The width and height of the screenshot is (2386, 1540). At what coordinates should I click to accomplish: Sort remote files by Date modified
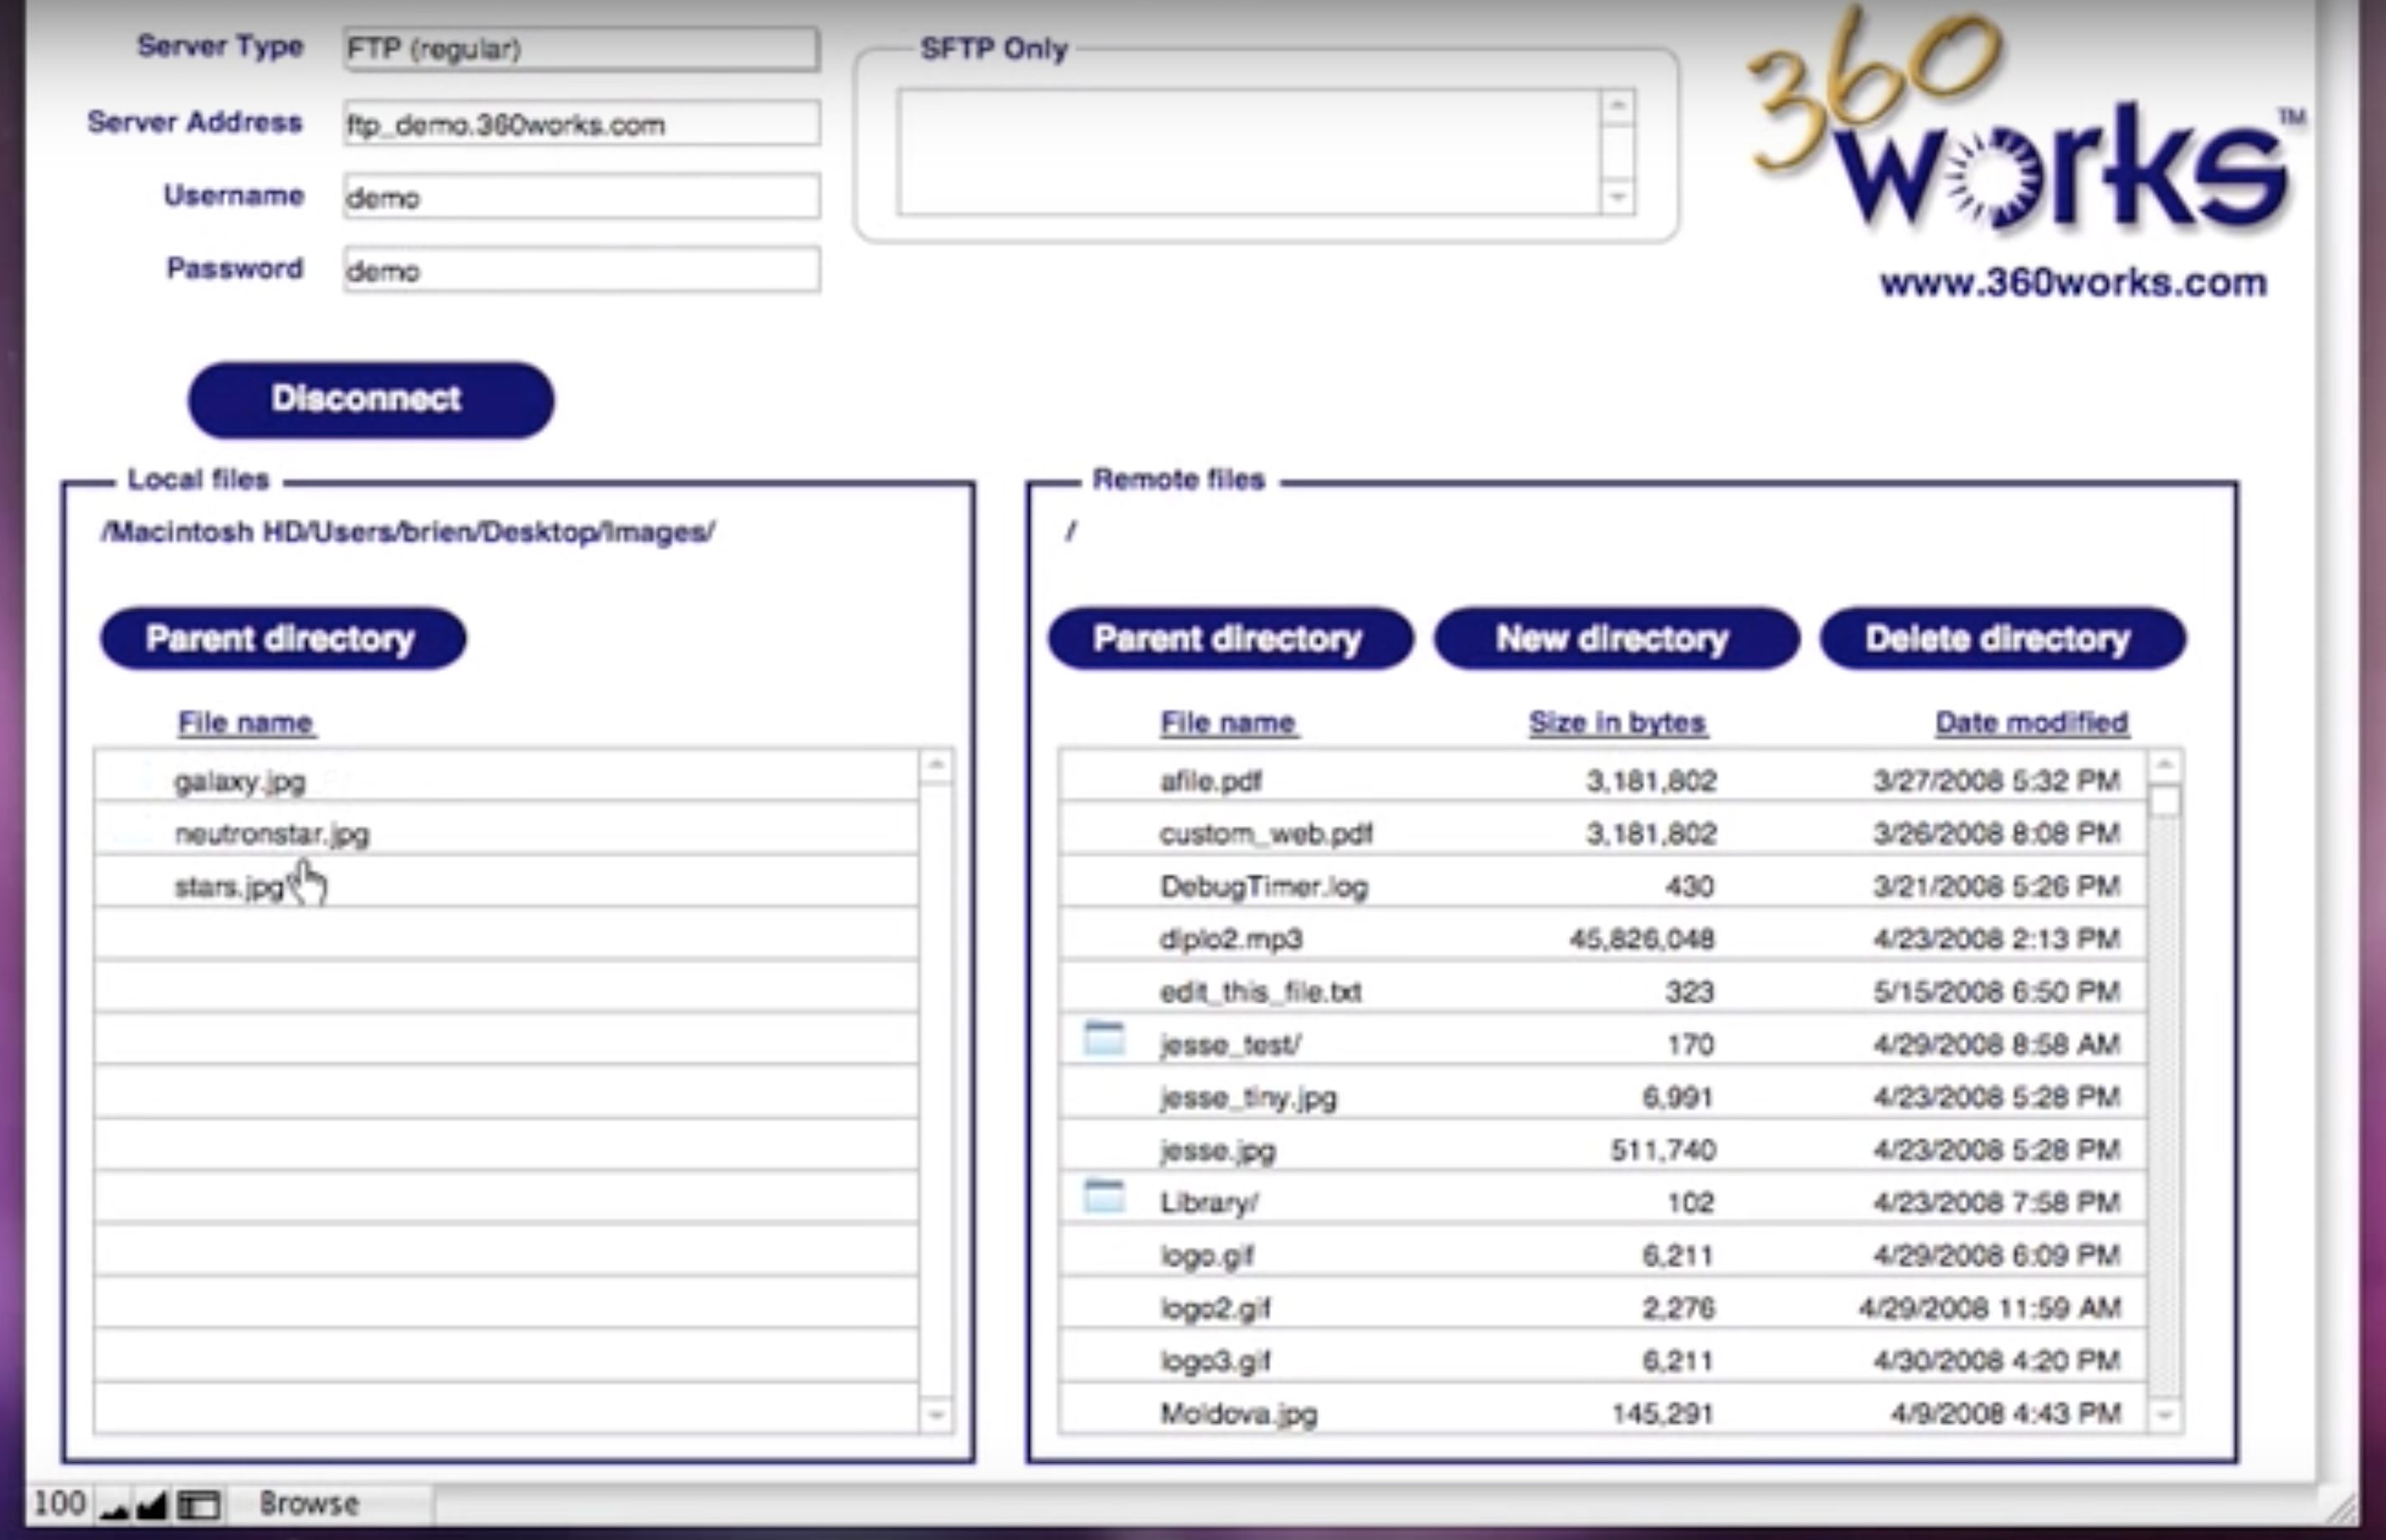coord(2031,723)
